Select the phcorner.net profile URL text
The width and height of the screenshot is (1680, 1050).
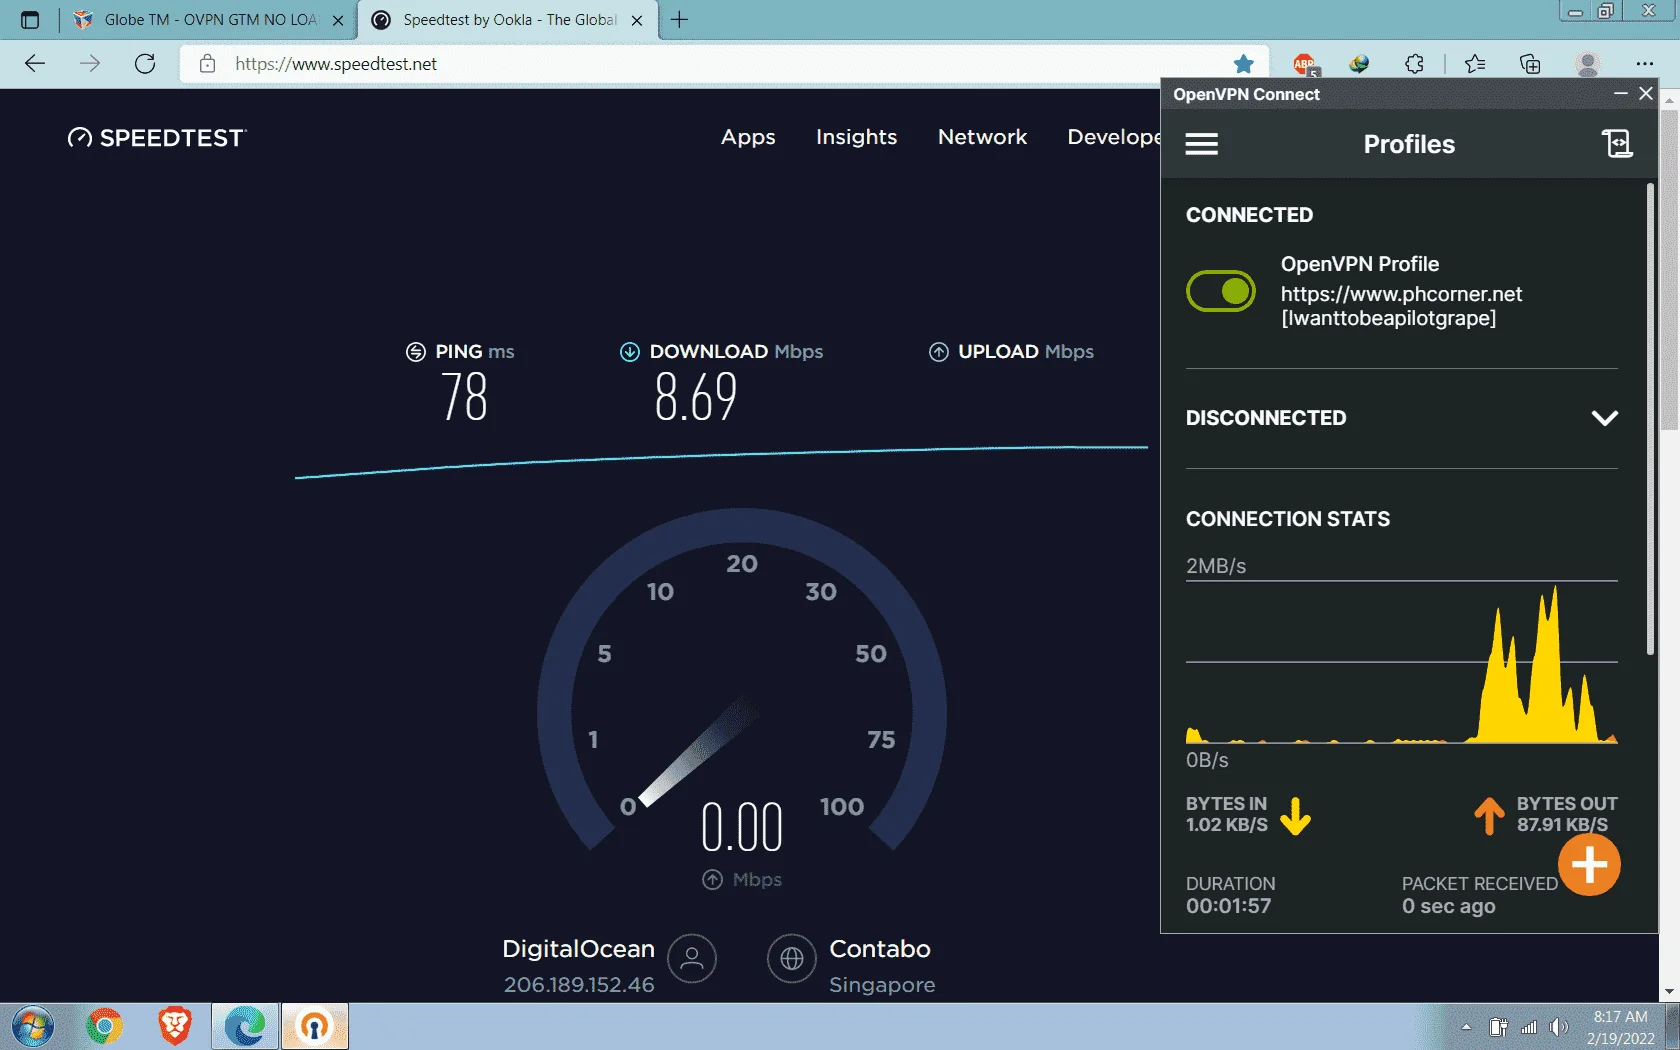[1401, 294]
